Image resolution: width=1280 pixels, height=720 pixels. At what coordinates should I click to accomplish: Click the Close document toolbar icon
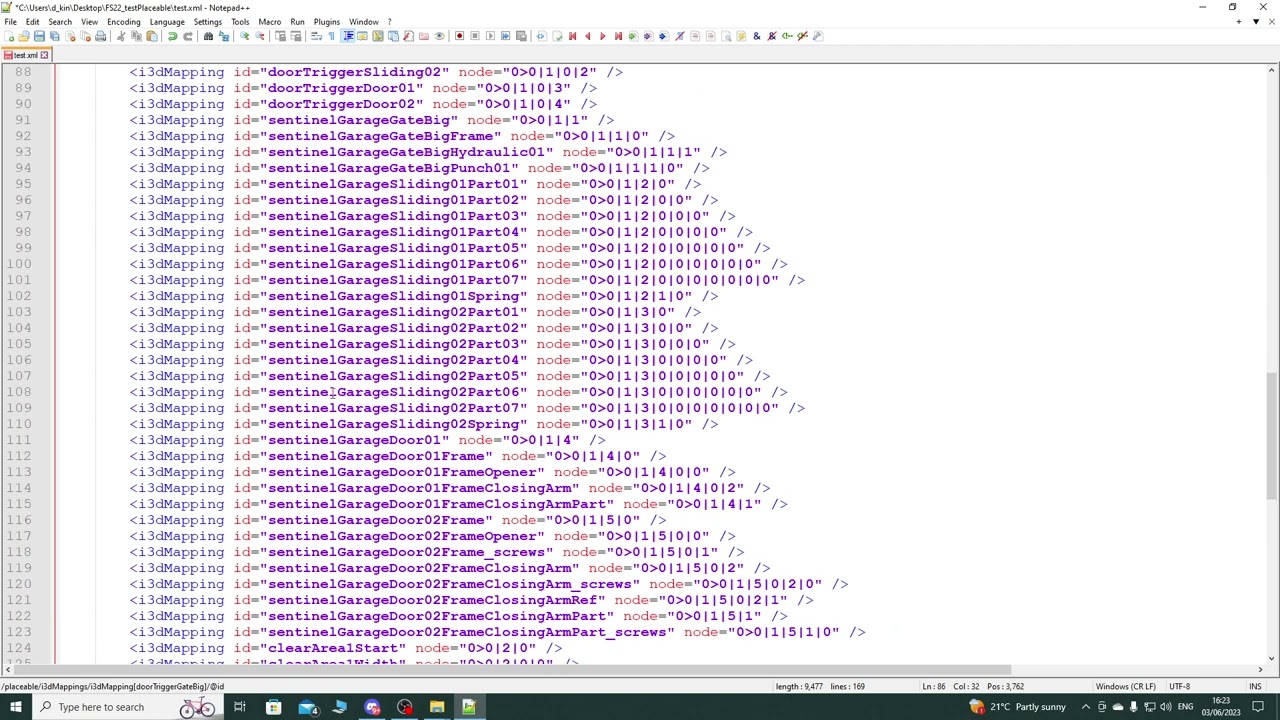[x=70, y=36]
